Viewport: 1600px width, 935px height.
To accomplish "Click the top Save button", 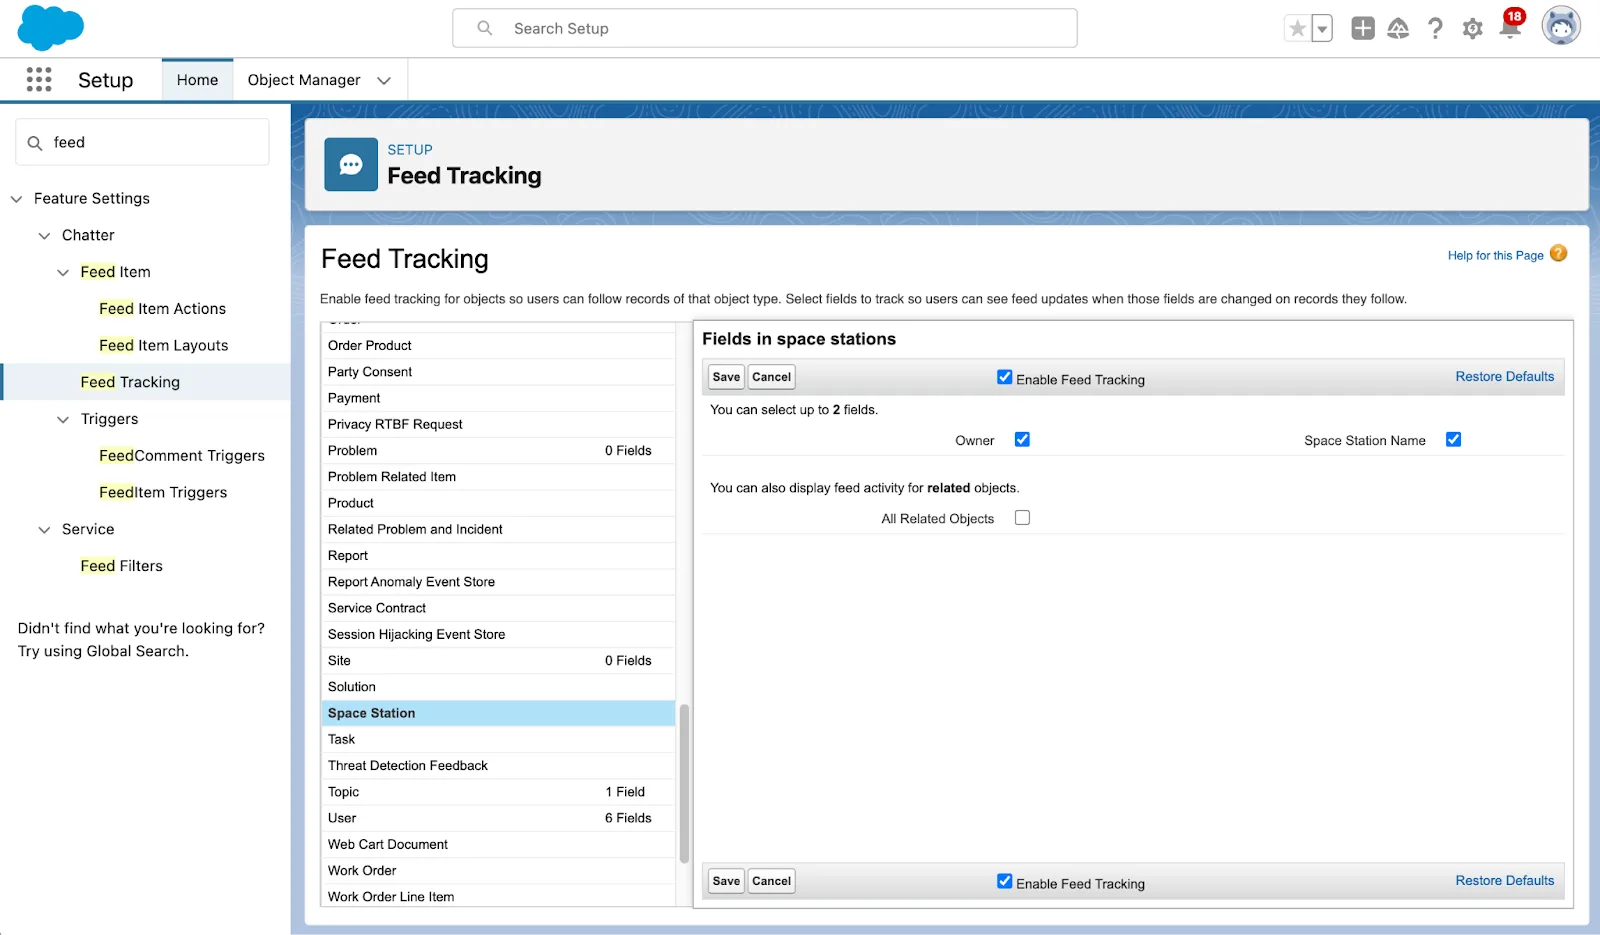I will coord(726,377).
